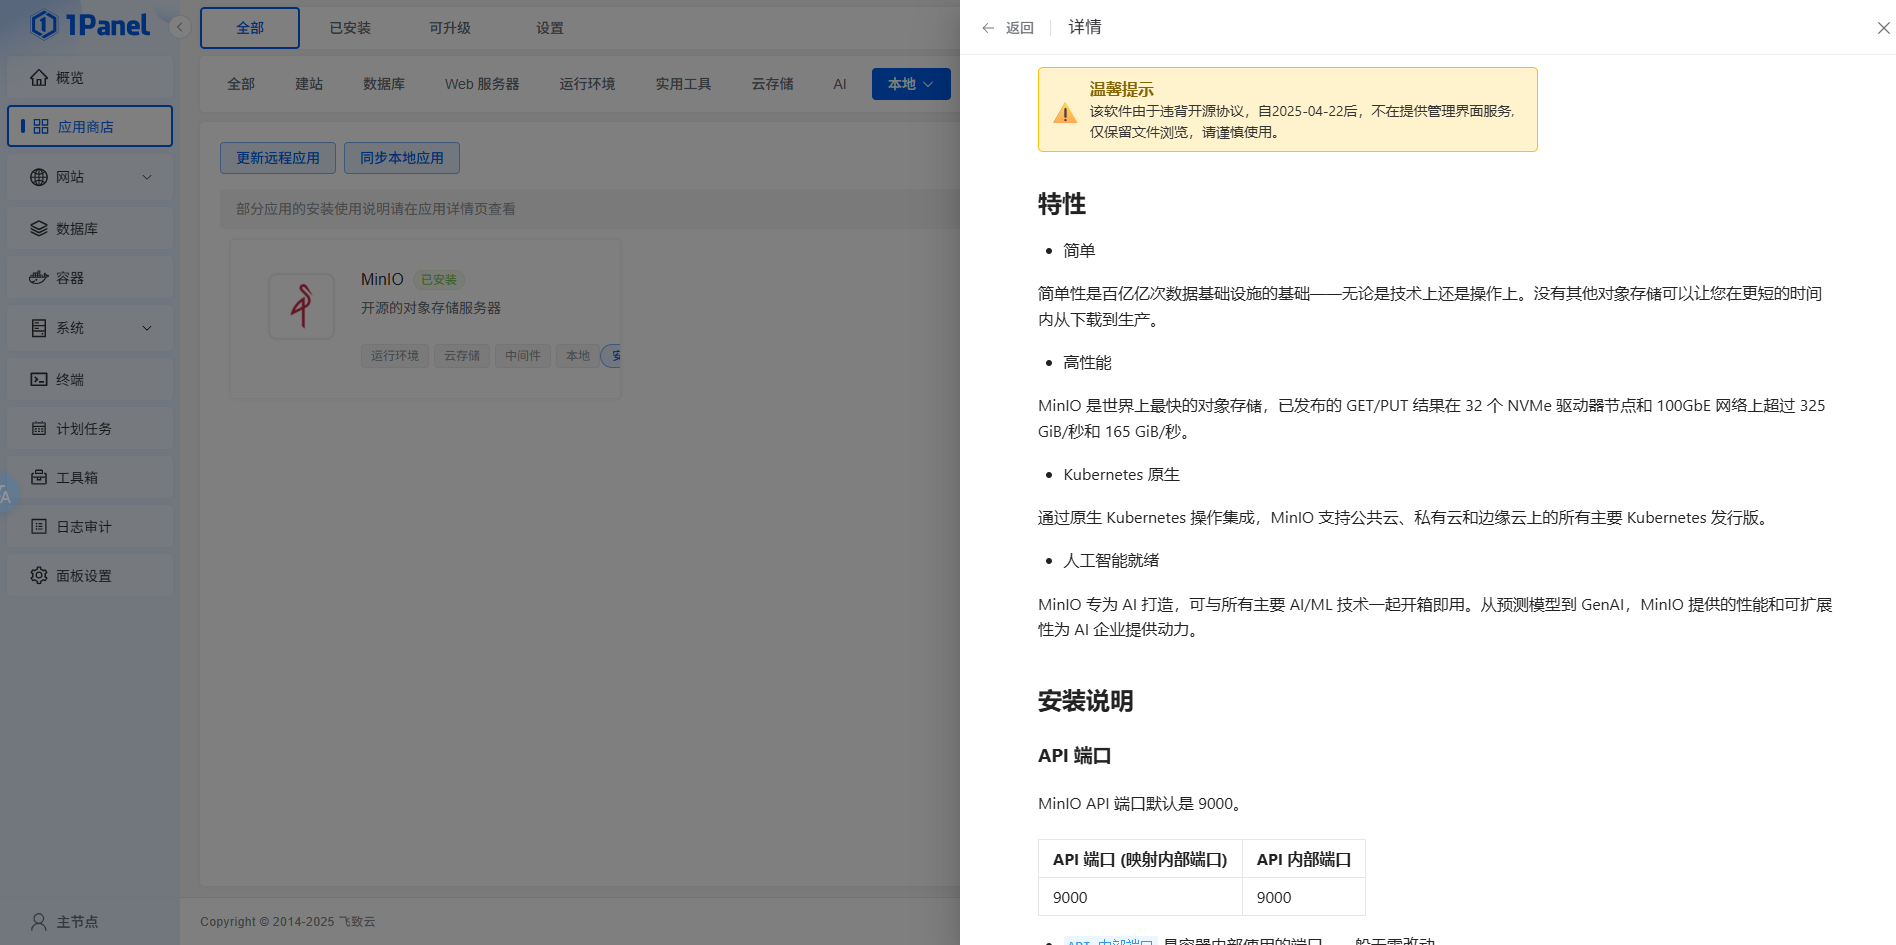Open the 容器 sidebar menu item
The width and height of the screenshot is (1896, 945).
point(90,277)
